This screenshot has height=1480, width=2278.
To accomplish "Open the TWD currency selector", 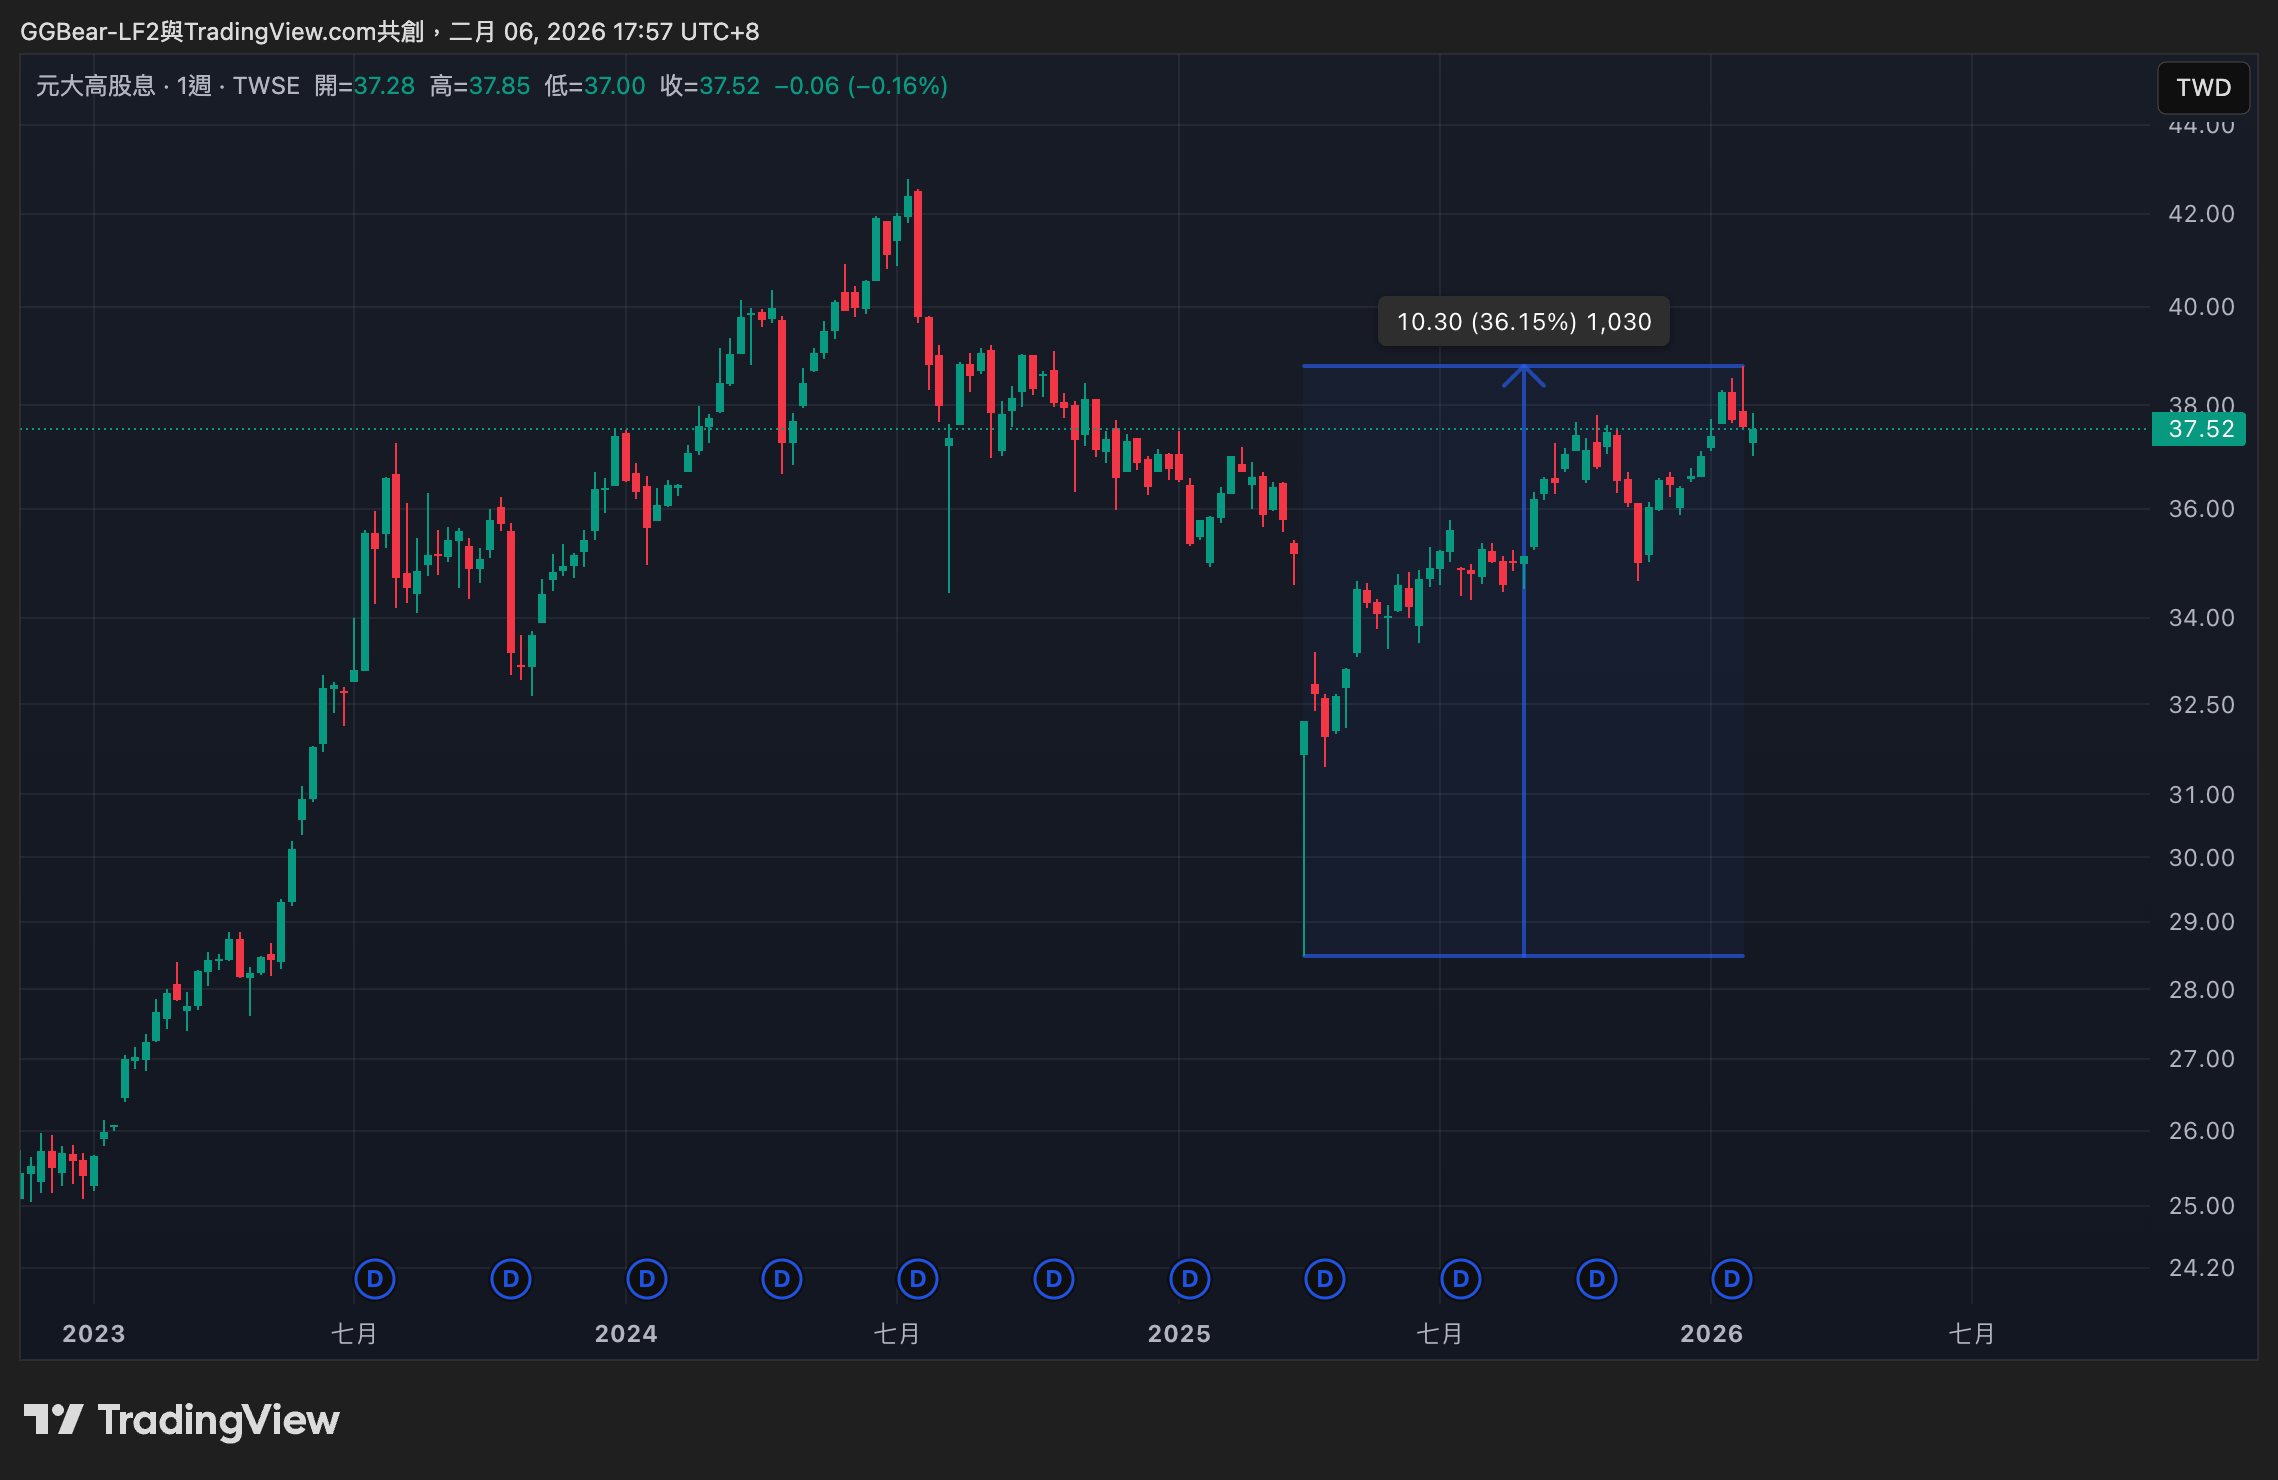I will (x=2203, y=88).
